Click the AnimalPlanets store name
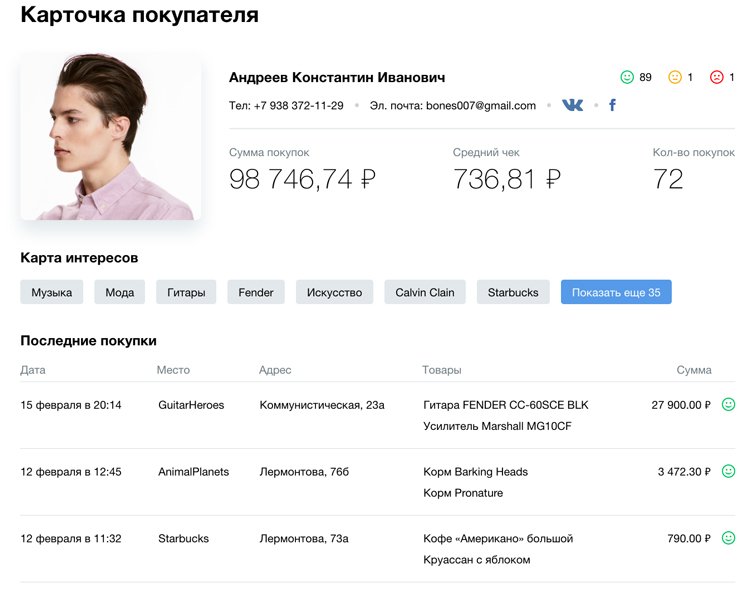750x591 pixels. 194,472
